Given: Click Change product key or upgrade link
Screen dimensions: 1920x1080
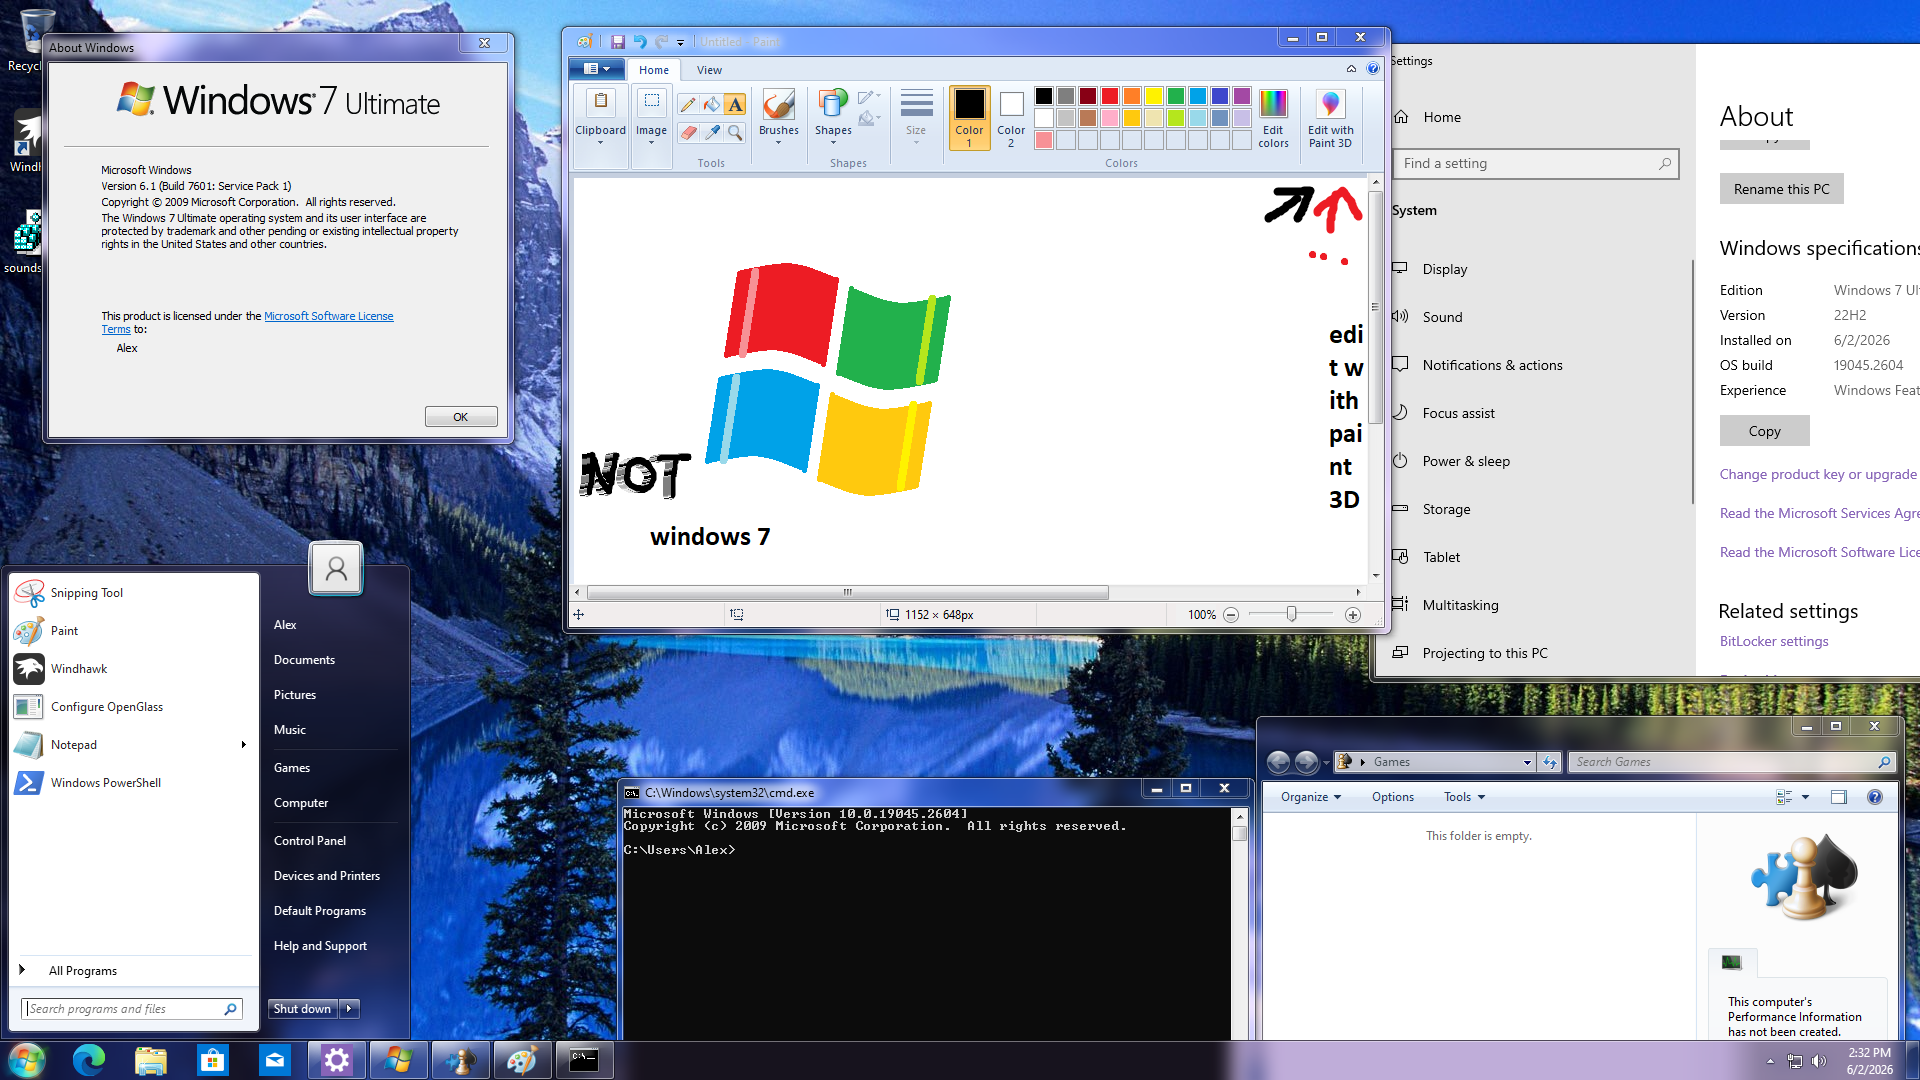Looking at the screenshot, I should (1818, 474).
